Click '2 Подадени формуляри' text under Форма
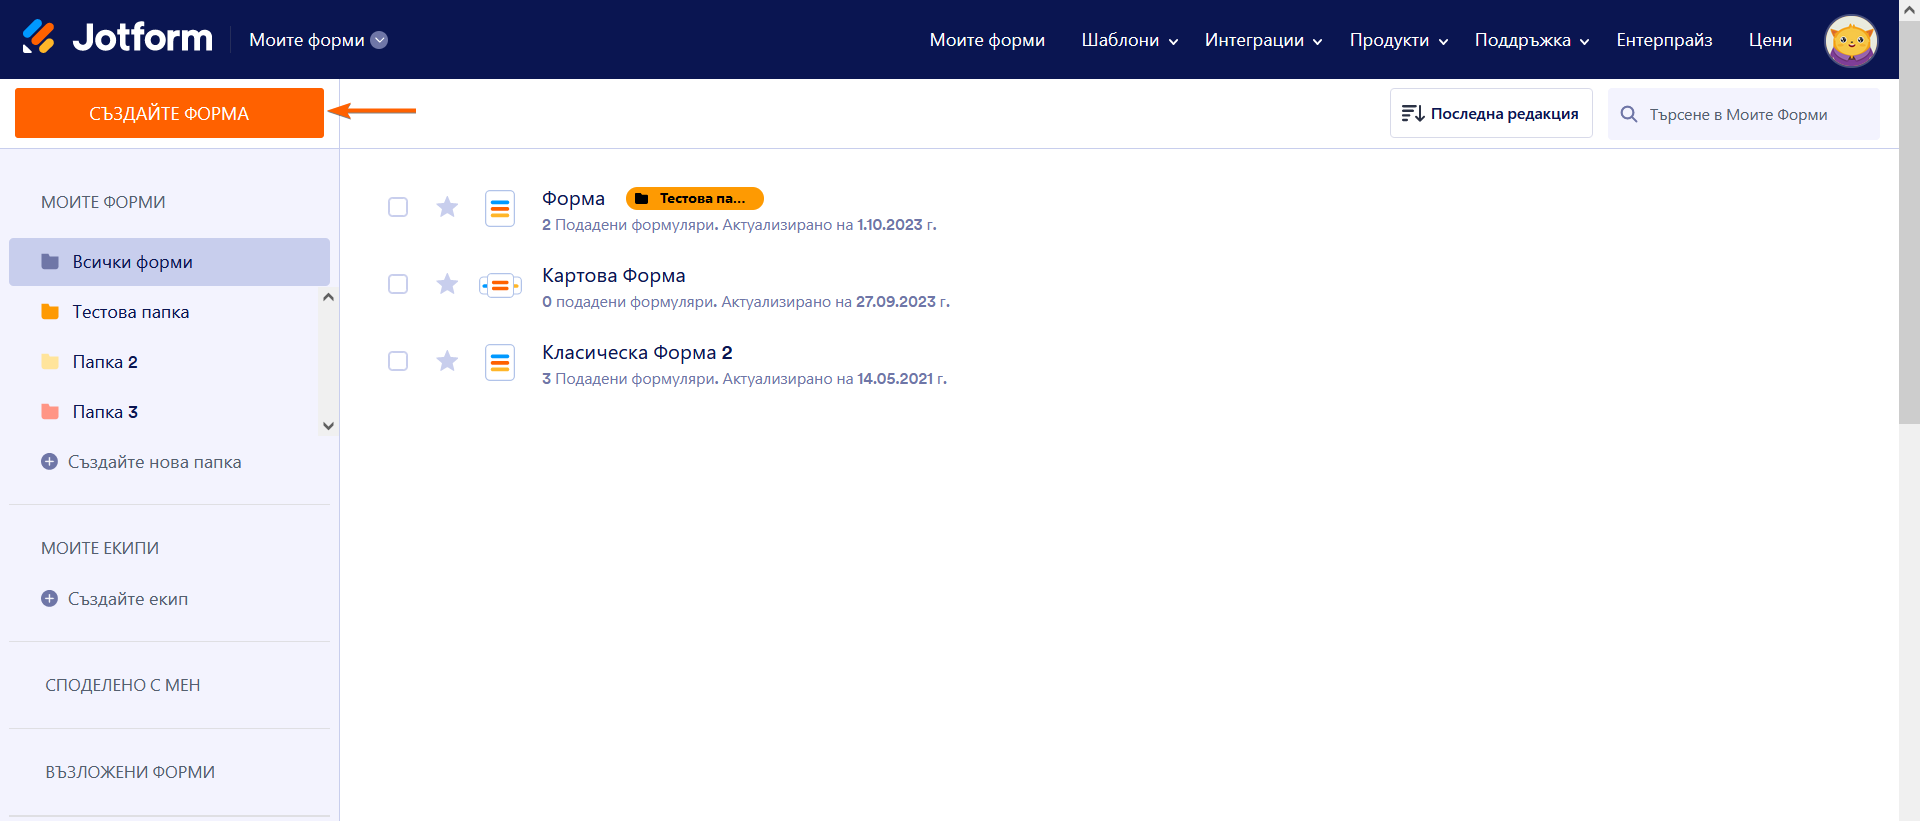The height and width of the screenshot is (821, 1920). [629, 225]
